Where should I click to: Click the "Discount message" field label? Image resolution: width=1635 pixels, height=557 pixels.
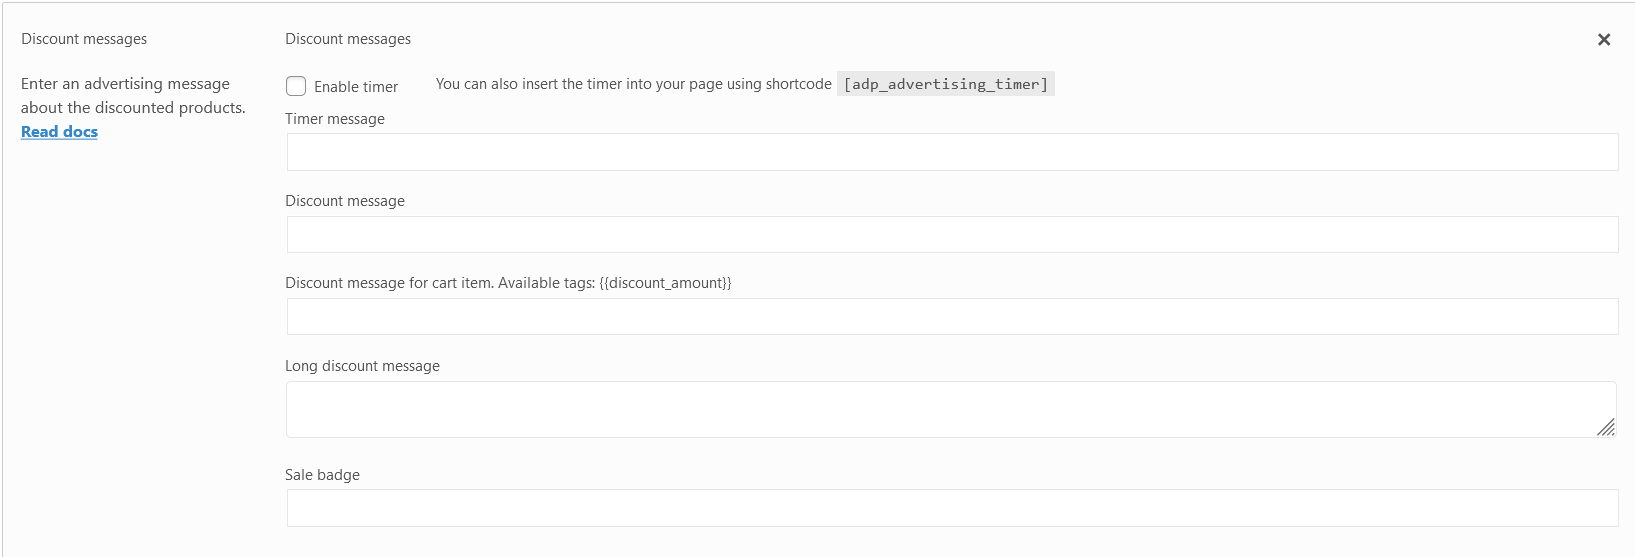pyautogui.click(x=345, y=201)
